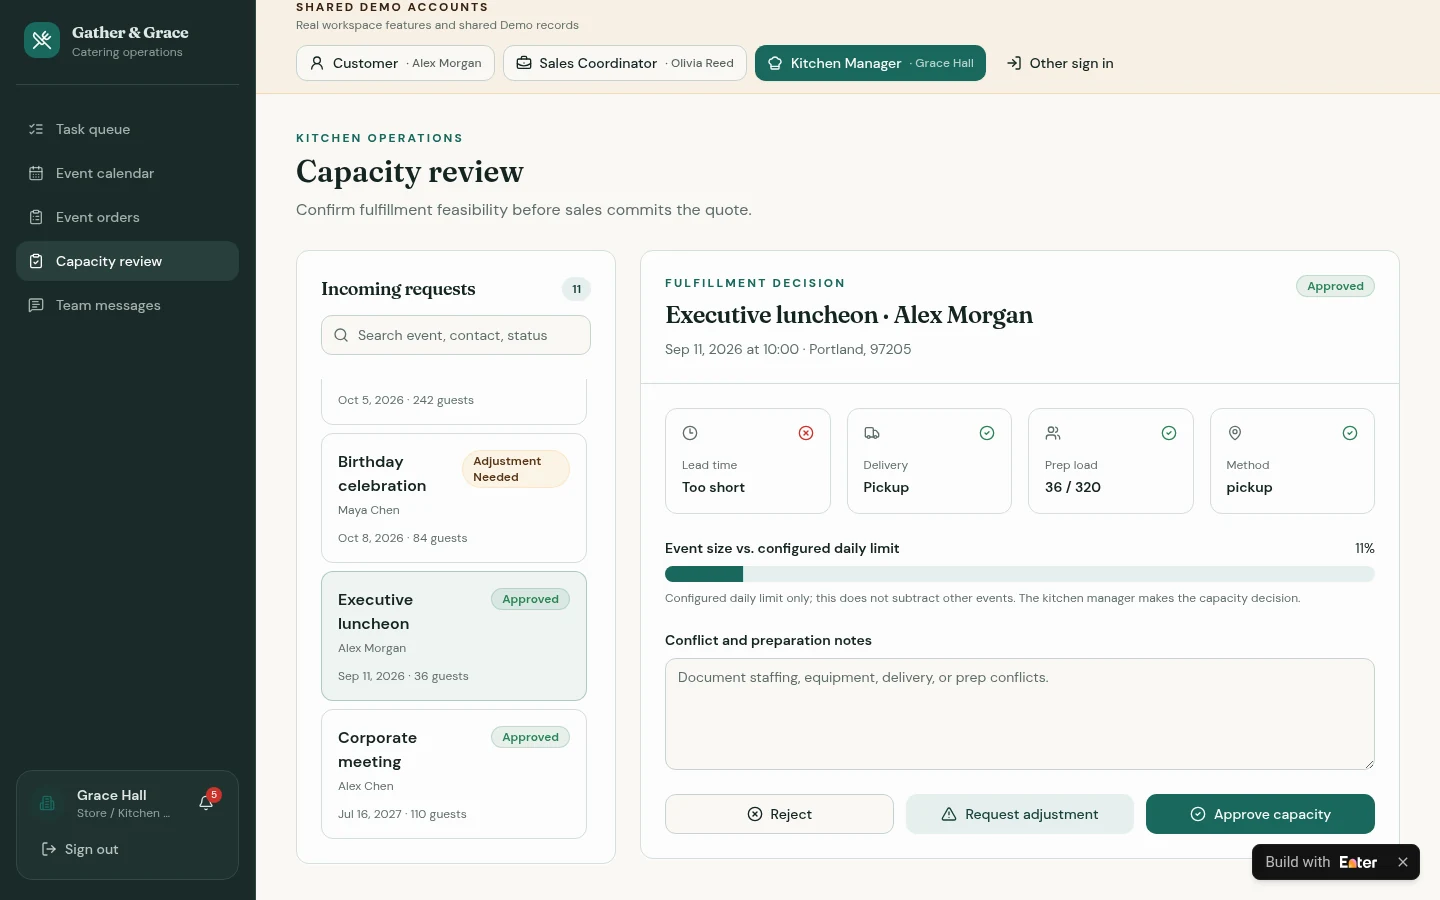Click the search magnifier icon in Incoming requests
The image size is (1440, 900).
(341, 335)
